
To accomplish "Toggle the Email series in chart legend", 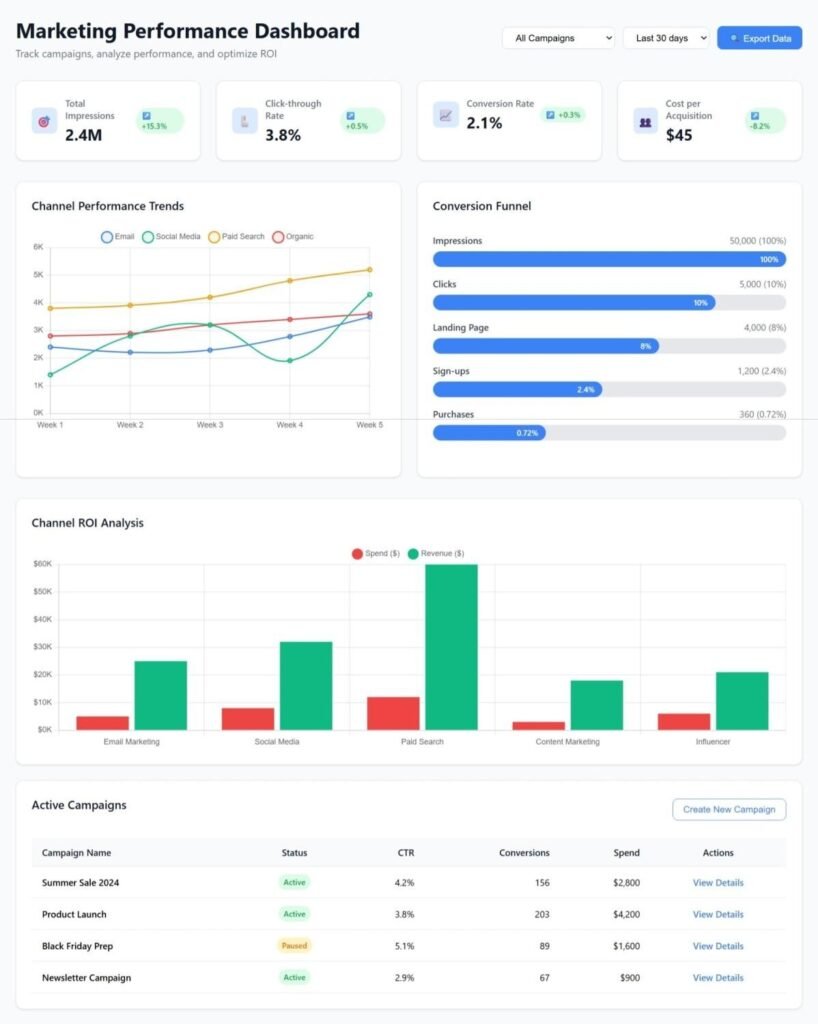I will tap(118, 236).
